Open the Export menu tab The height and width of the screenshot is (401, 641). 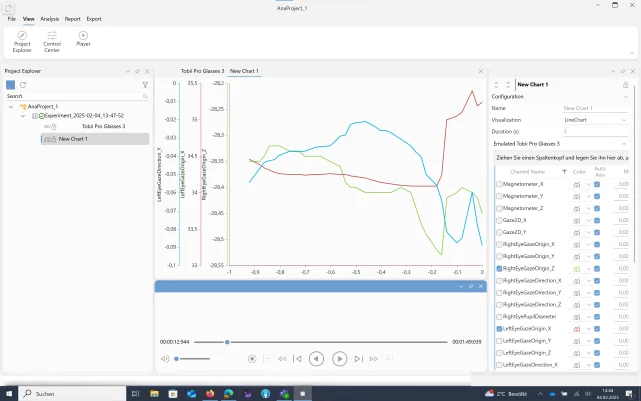tap(94, 19)
